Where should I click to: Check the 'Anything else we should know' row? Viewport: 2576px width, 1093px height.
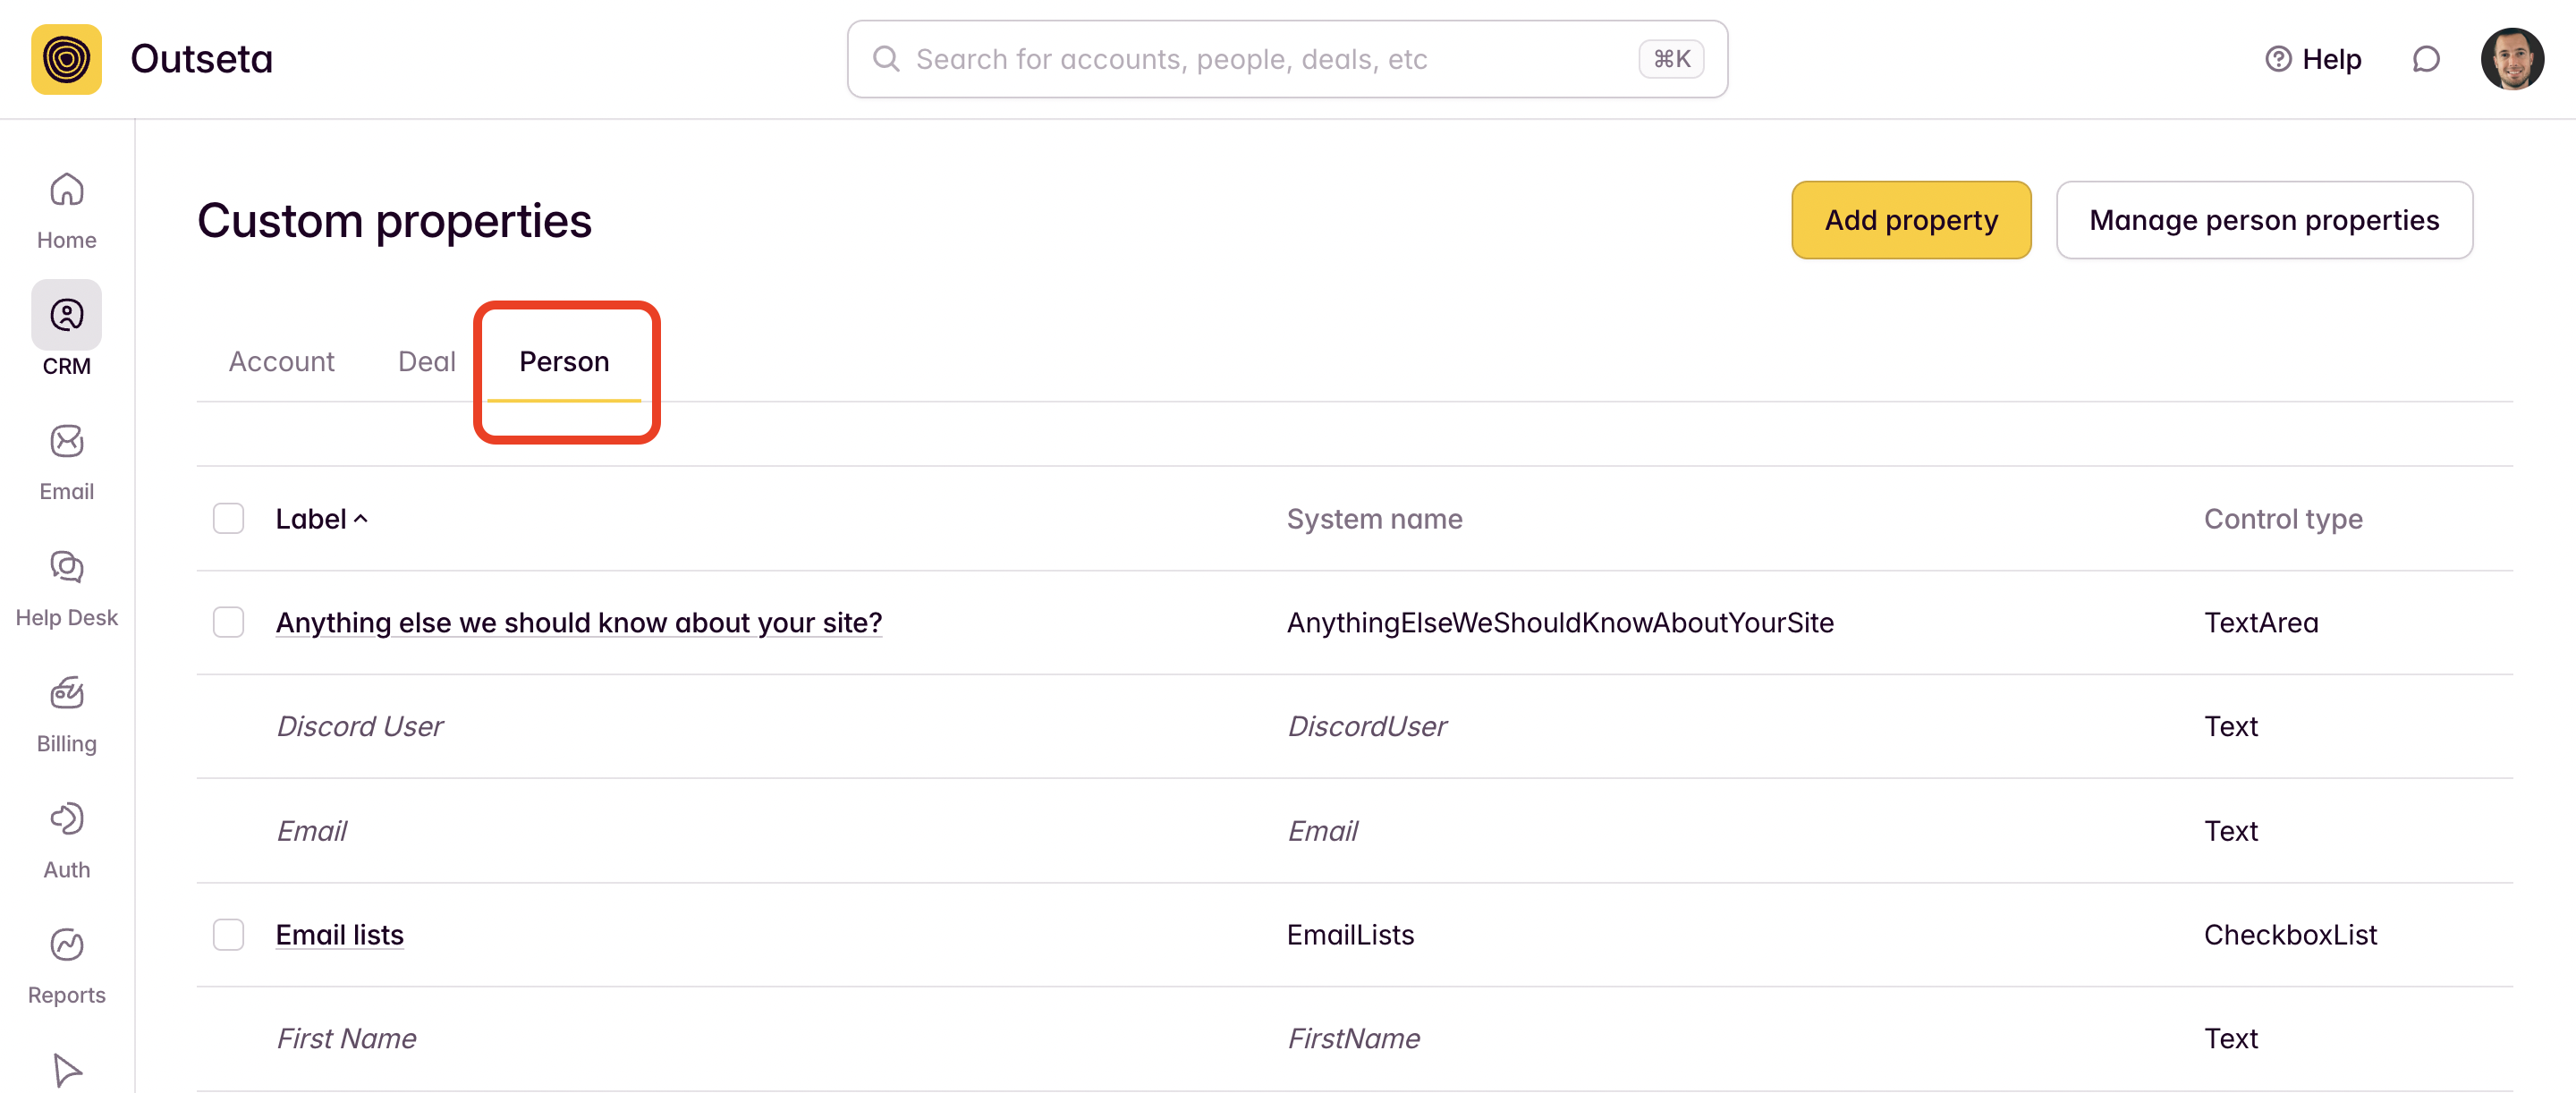228,622
